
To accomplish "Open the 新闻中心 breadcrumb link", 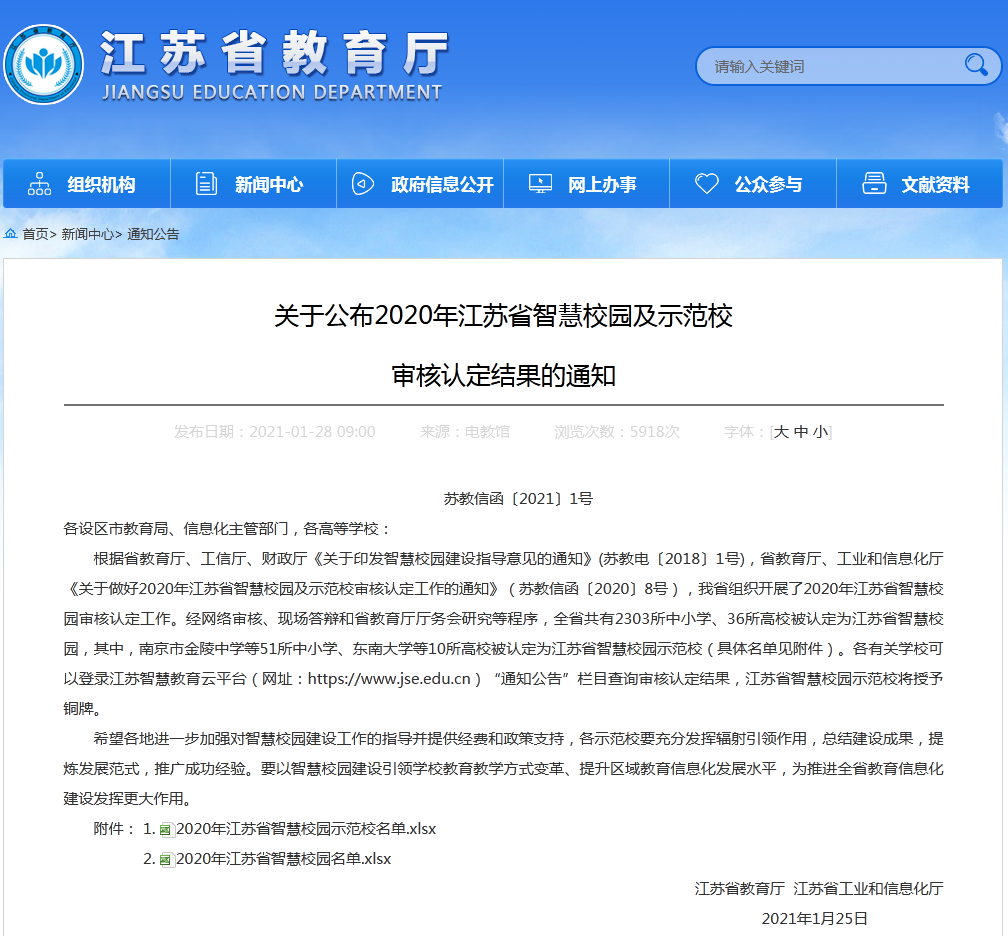I will [x=87, y=234].
